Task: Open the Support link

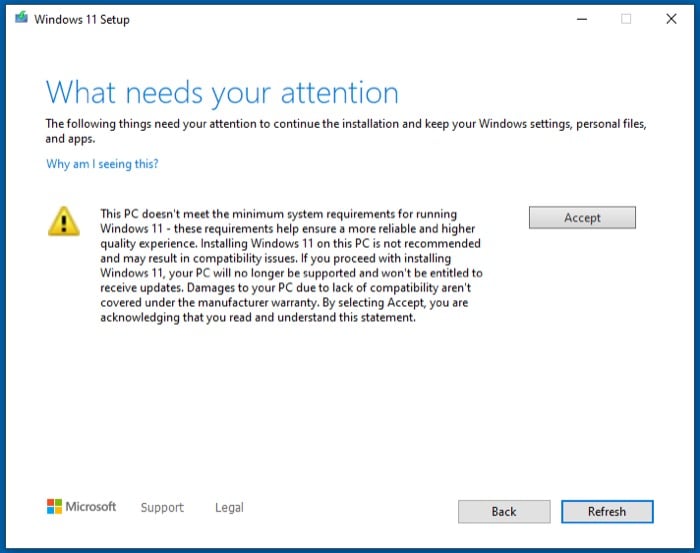Action: 162,507
